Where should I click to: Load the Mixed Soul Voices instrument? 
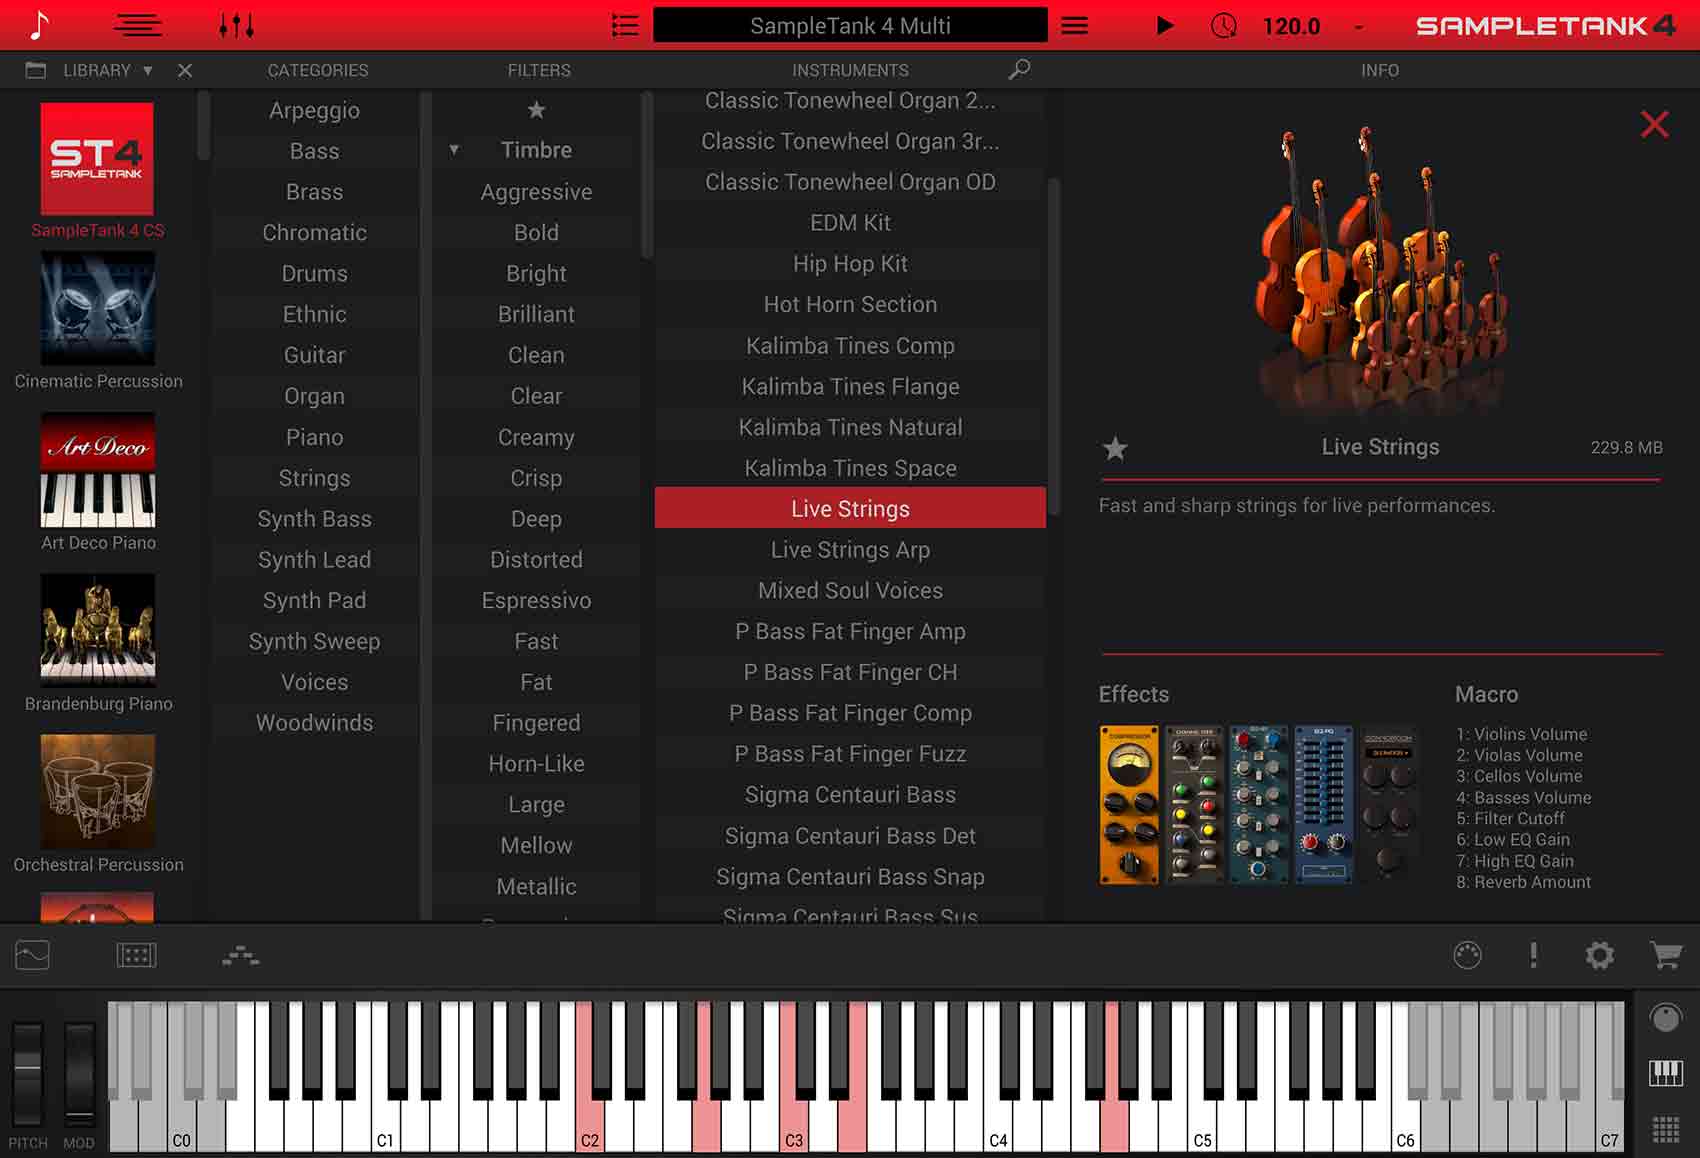(x=850, y=591)
